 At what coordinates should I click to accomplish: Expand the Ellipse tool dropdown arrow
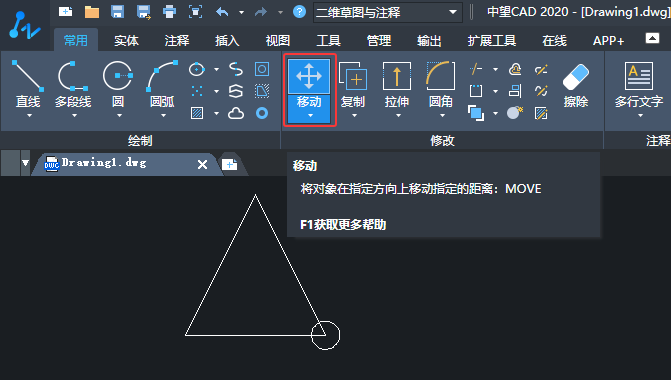[216, 69]
